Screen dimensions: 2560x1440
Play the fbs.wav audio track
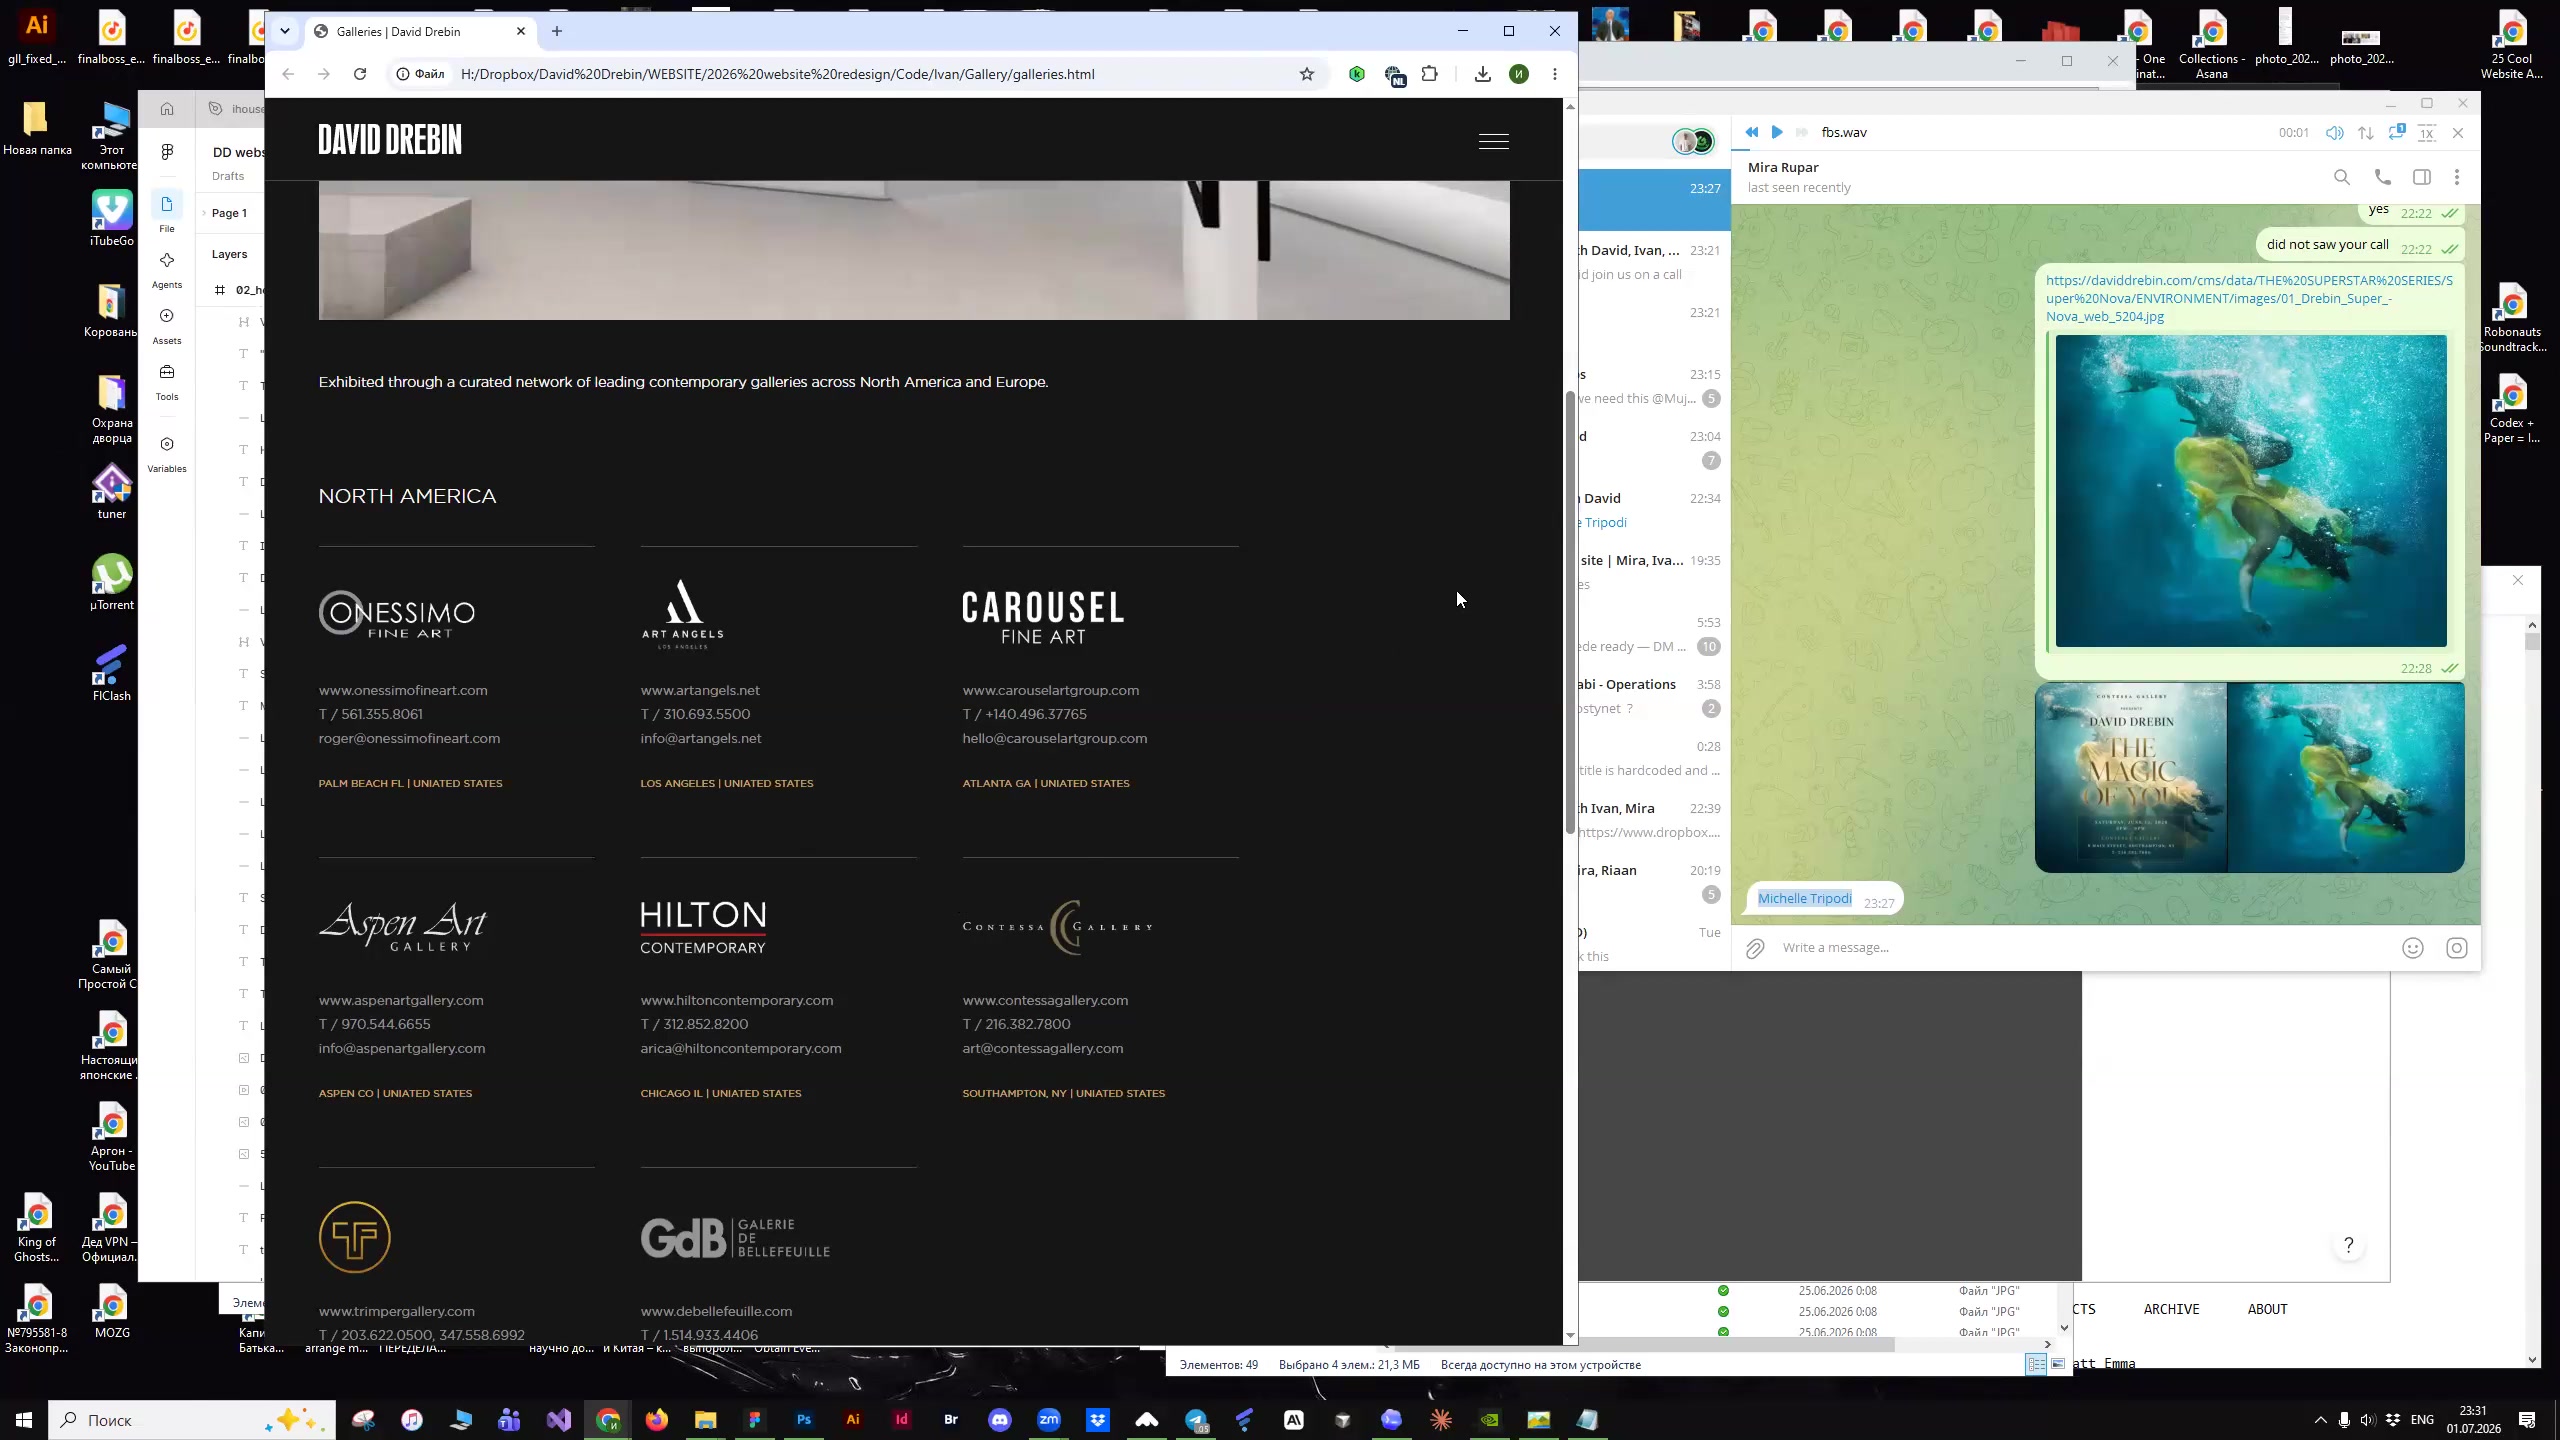[1776, 132]
